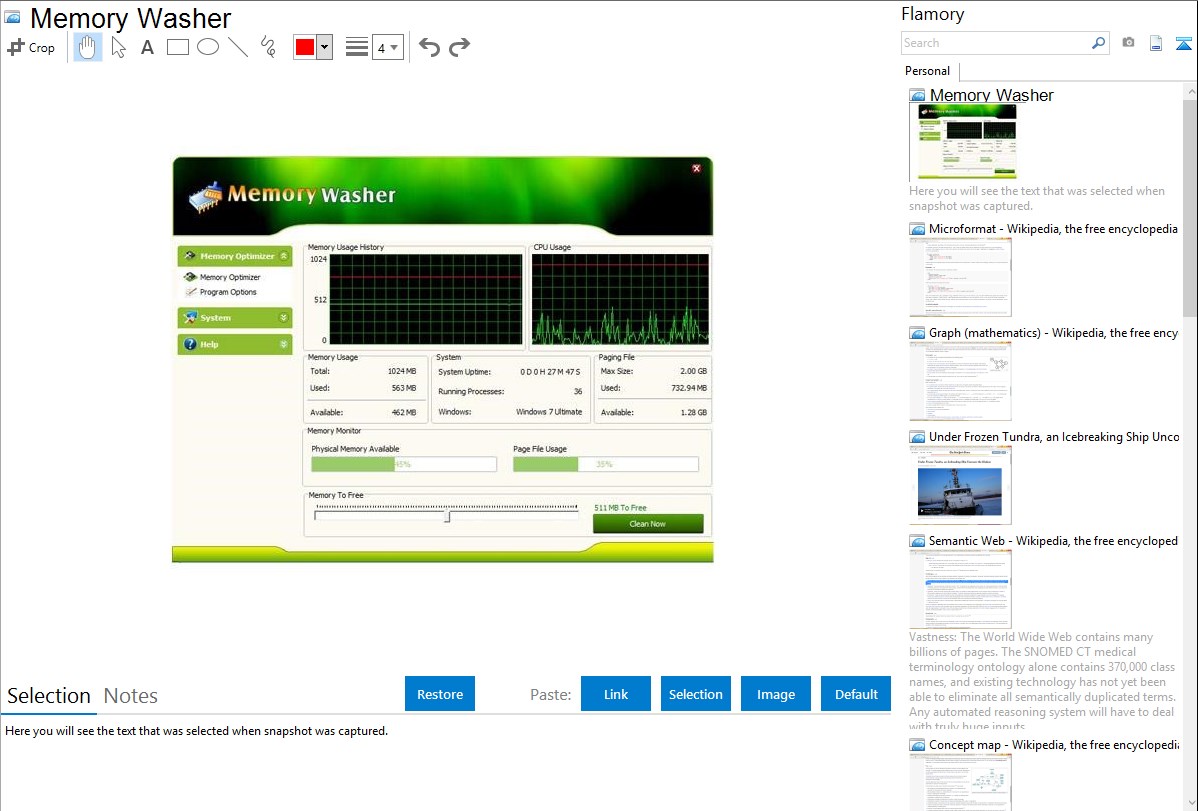Click the search magnifier icon
This screenshot has height=811, width=1198.
(1099, 43)
